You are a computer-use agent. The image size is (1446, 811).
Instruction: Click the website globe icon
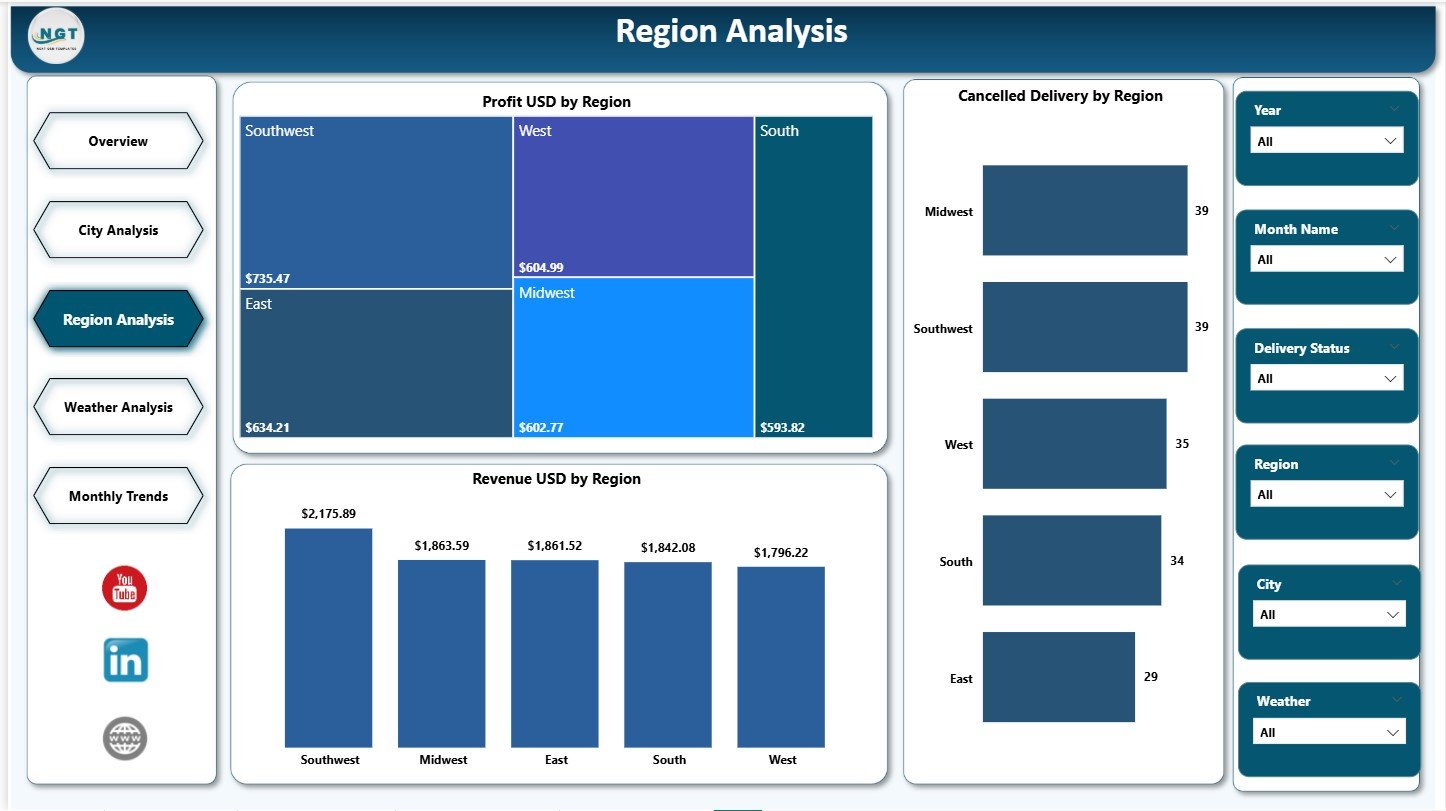coord(124,738)
